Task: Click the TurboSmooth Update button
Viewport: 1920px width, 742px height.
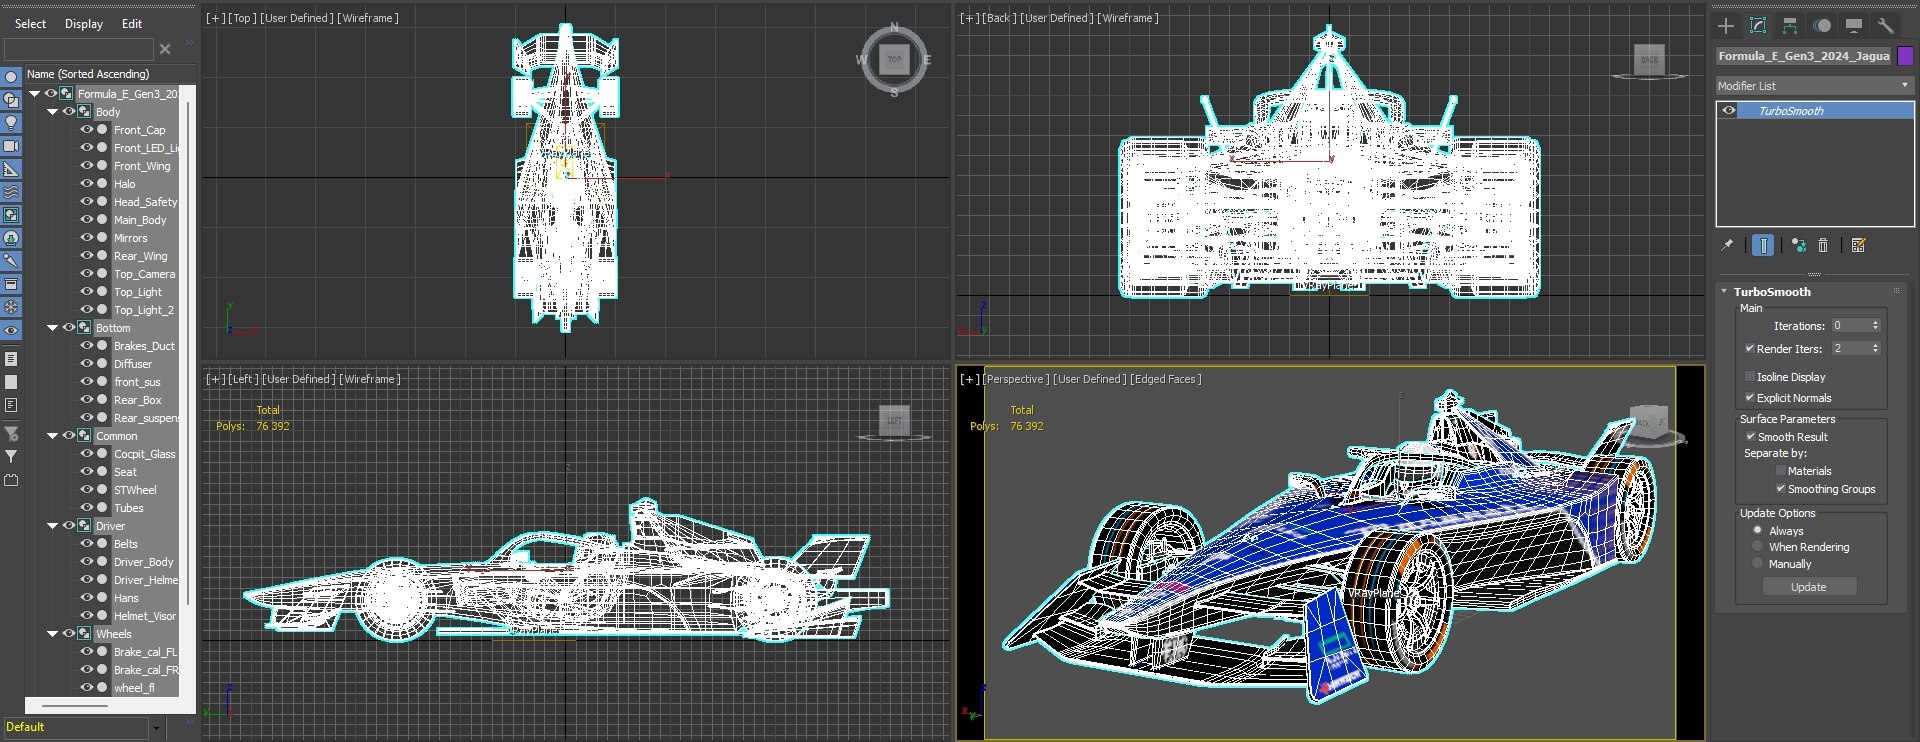Action: coord(1808,587)
